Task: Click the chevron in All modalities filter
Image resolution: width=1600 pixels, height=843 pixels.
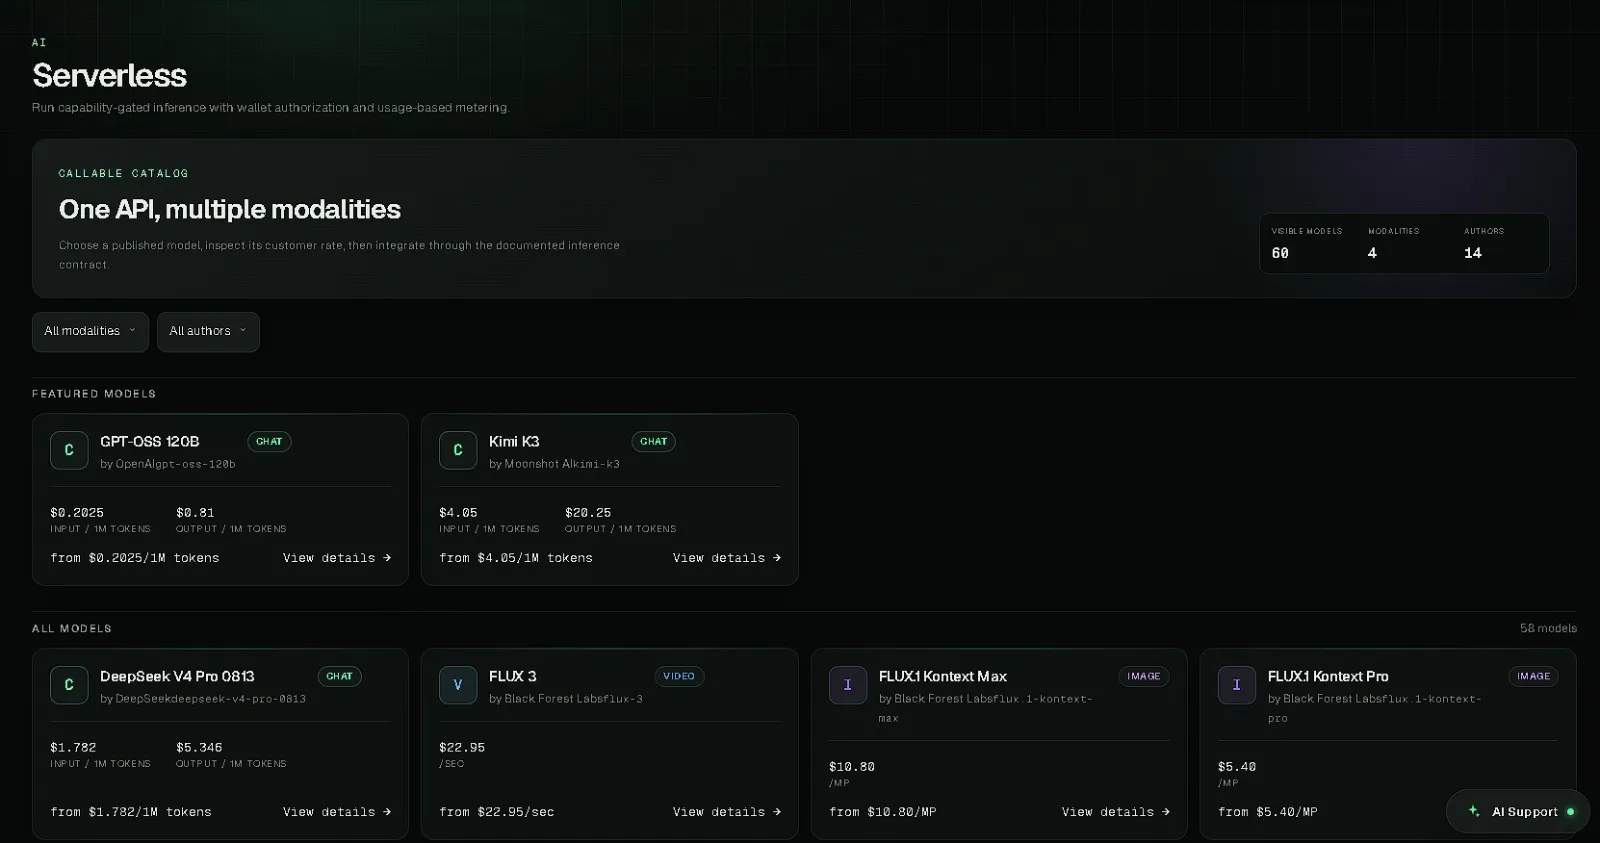Action: point(132,330)
